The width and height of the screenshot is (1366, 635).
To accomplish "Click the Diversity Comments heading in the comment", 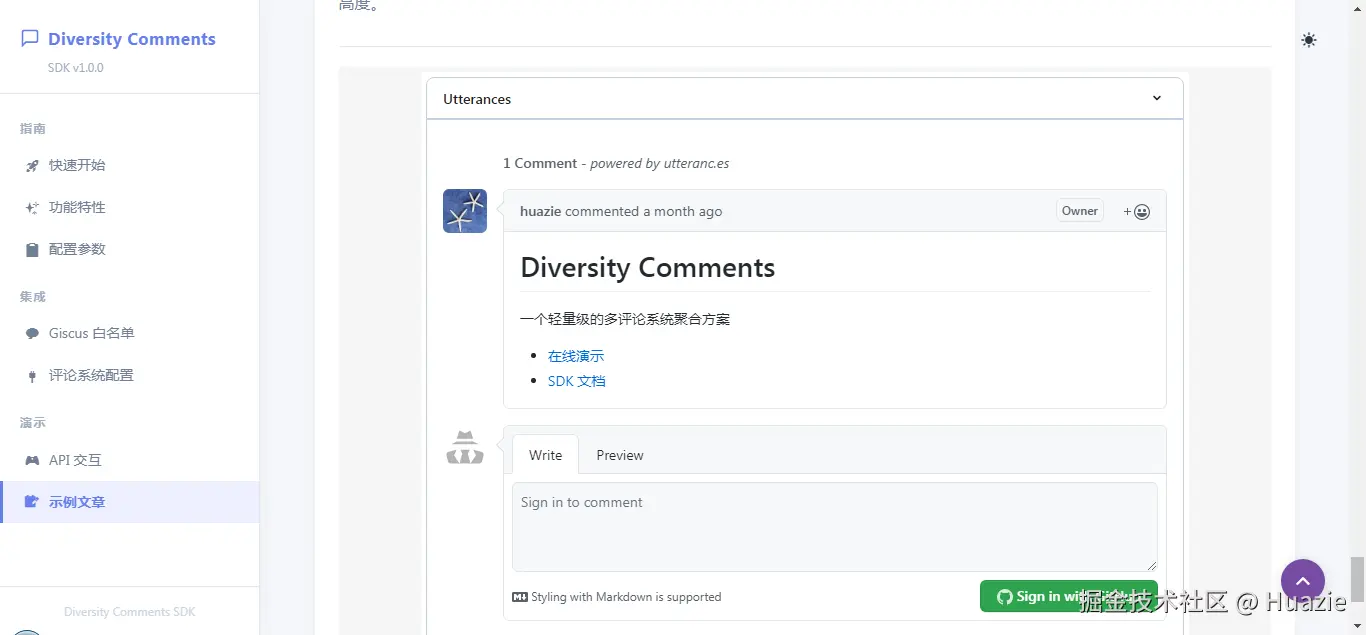I will (648, 268).
